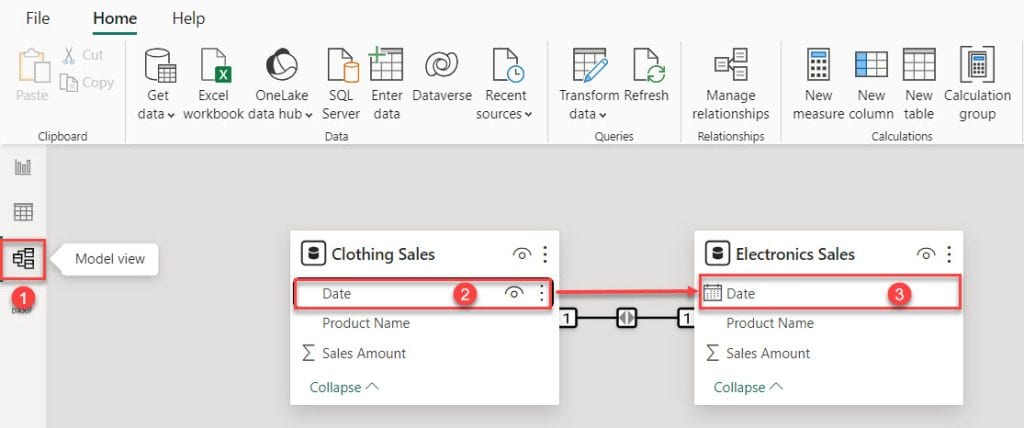Select Date field in Clothing Sales
This screenshot has width=1024, height=428.
[423, 294]
